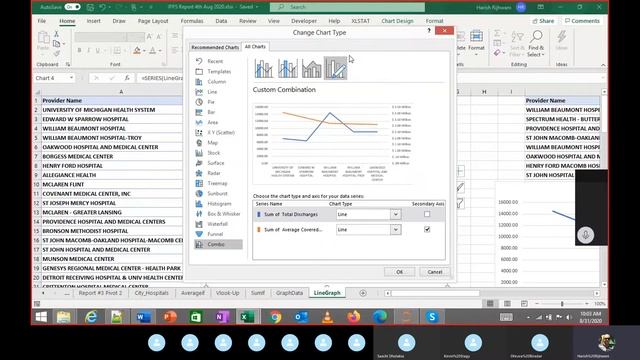
Task: Click the Search box in title bar
Action: tap(347, 7)
